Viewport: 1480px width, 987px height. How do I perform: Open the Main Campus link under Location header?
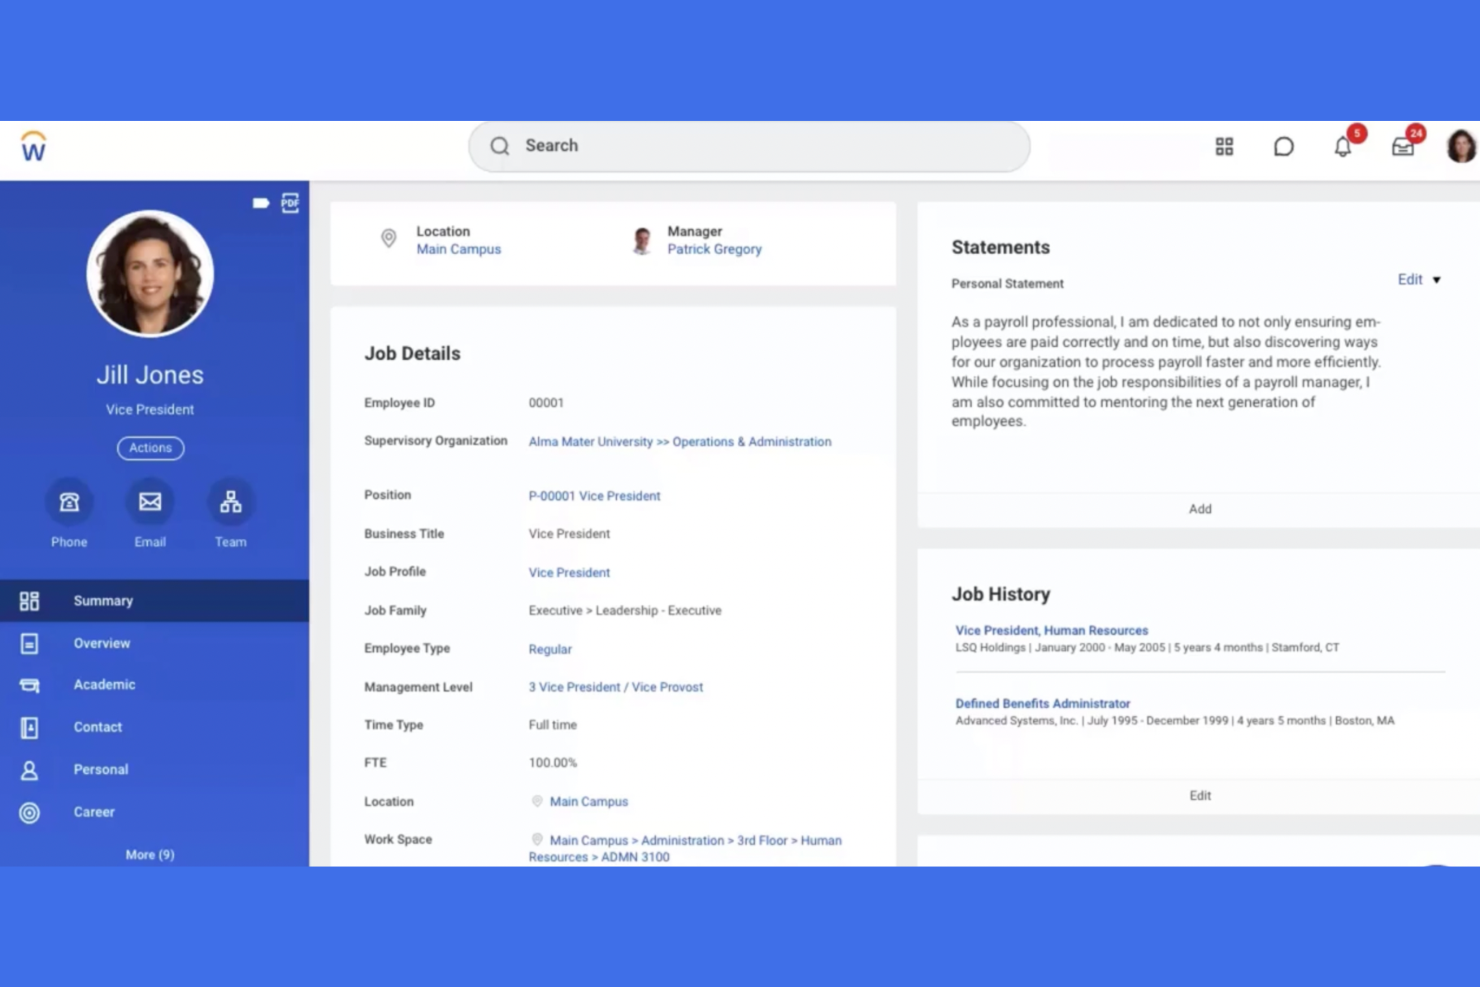(x=459, y=249)
